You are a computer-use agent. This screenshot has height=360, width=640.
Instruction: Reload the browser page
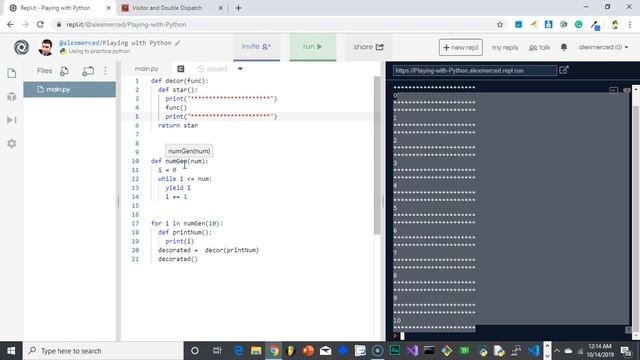click(x=40, y=24)
